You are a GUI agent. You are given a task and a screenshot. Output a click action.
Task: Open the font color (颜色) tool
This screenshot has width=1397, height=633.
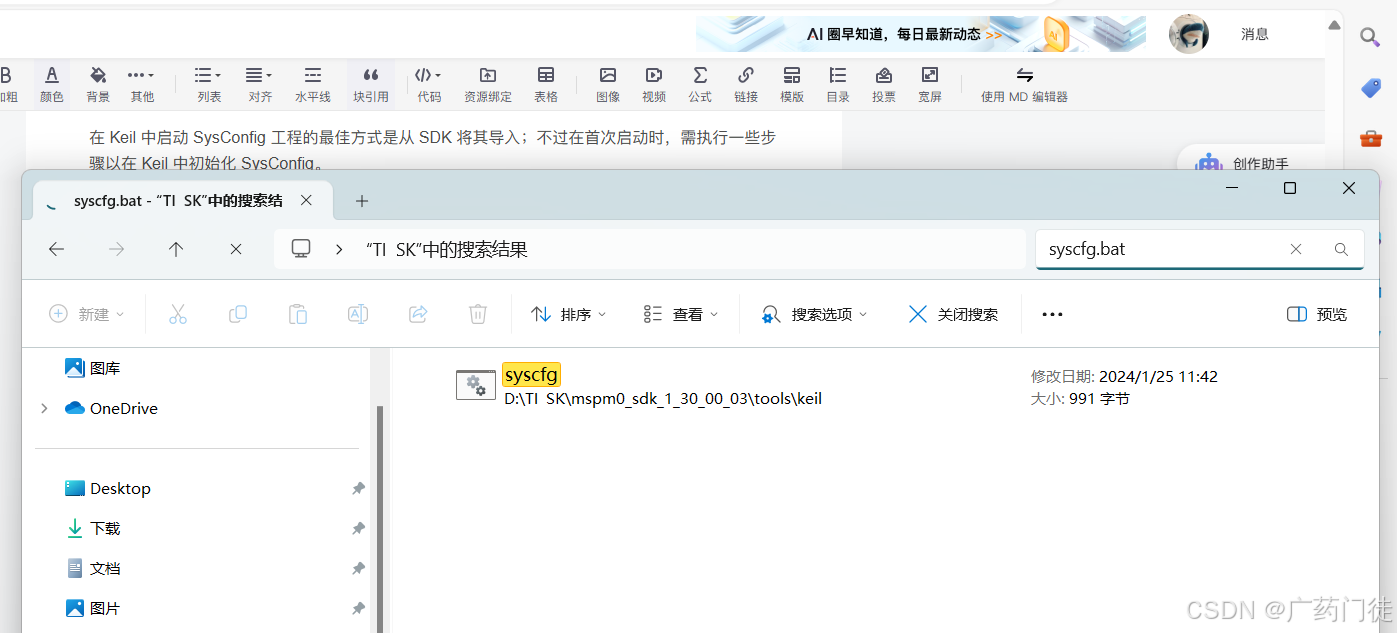coord(52,84)
